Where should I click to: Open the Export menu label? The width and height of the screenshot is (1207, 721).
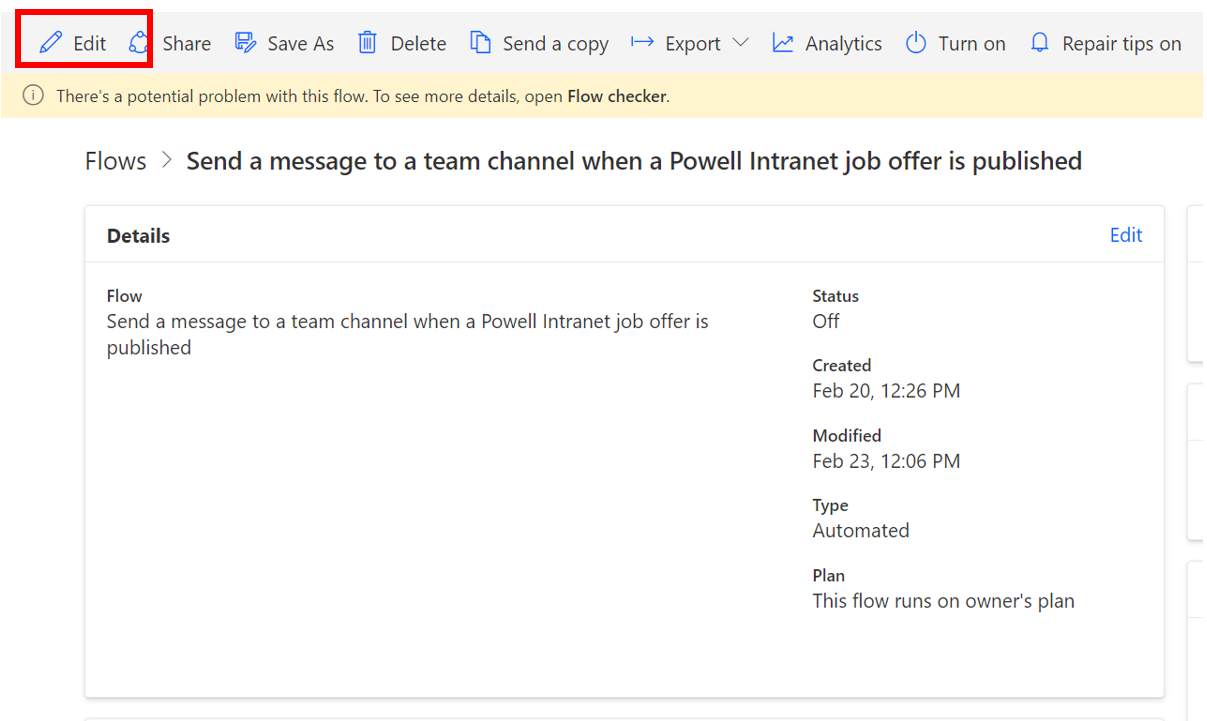click(x=693, y=44)
